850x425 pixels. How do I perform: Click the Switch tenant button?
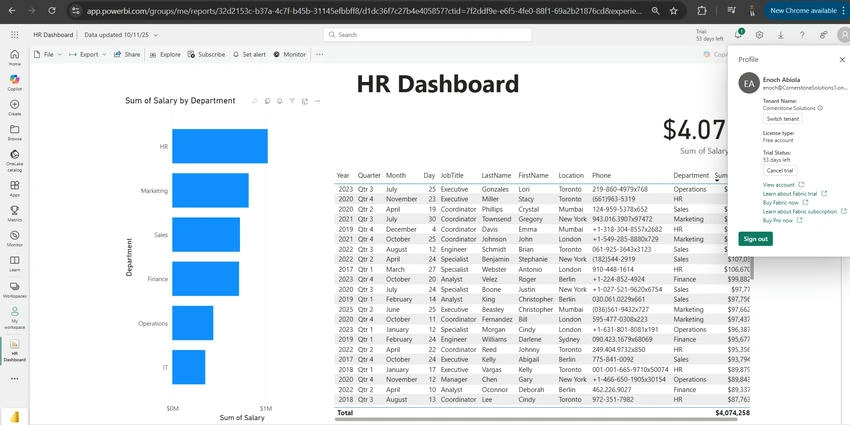(783, 119)
